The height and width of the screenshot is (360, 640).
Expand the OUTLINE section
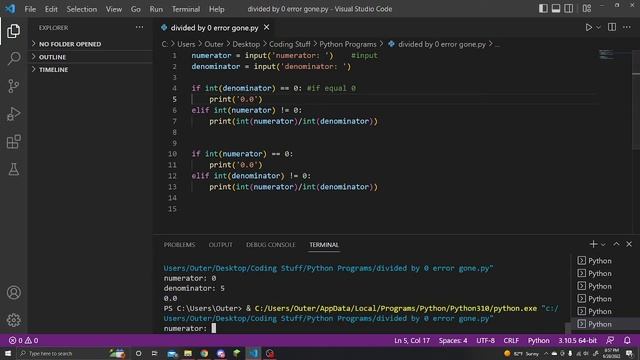(91, 57)
